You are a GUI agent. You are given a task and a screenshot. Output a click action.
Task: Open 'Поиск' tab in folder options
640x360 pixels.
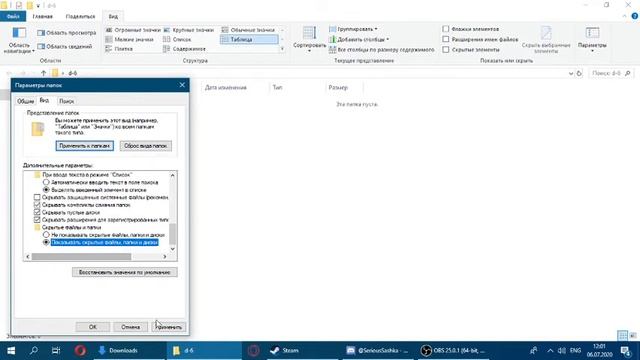pyautogui.click(x=66, y=101)
